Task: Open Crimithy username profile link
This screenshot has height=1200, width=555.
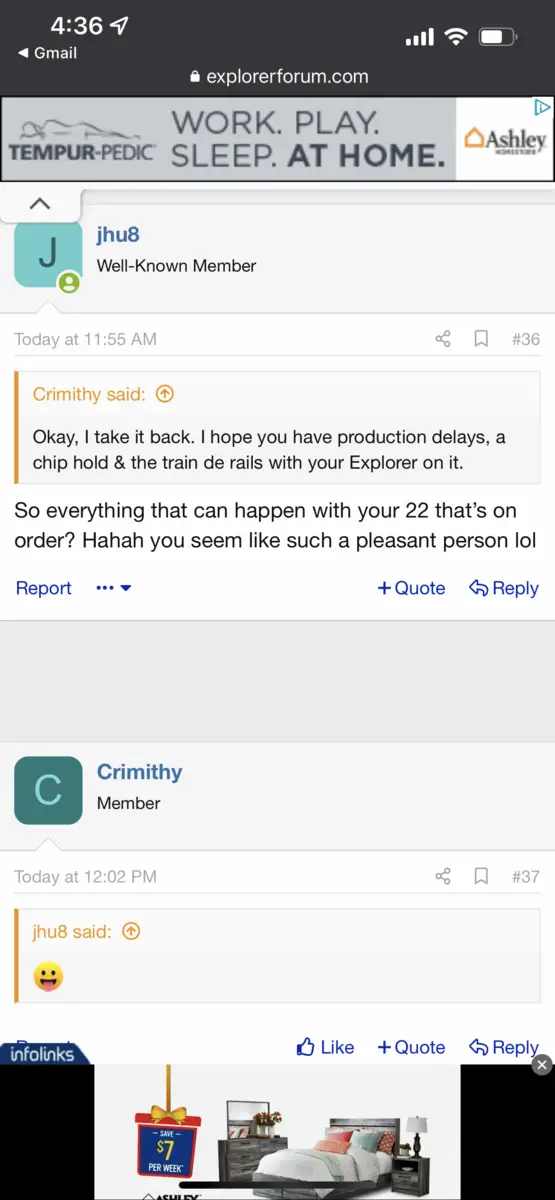Action: coord(140,772)
